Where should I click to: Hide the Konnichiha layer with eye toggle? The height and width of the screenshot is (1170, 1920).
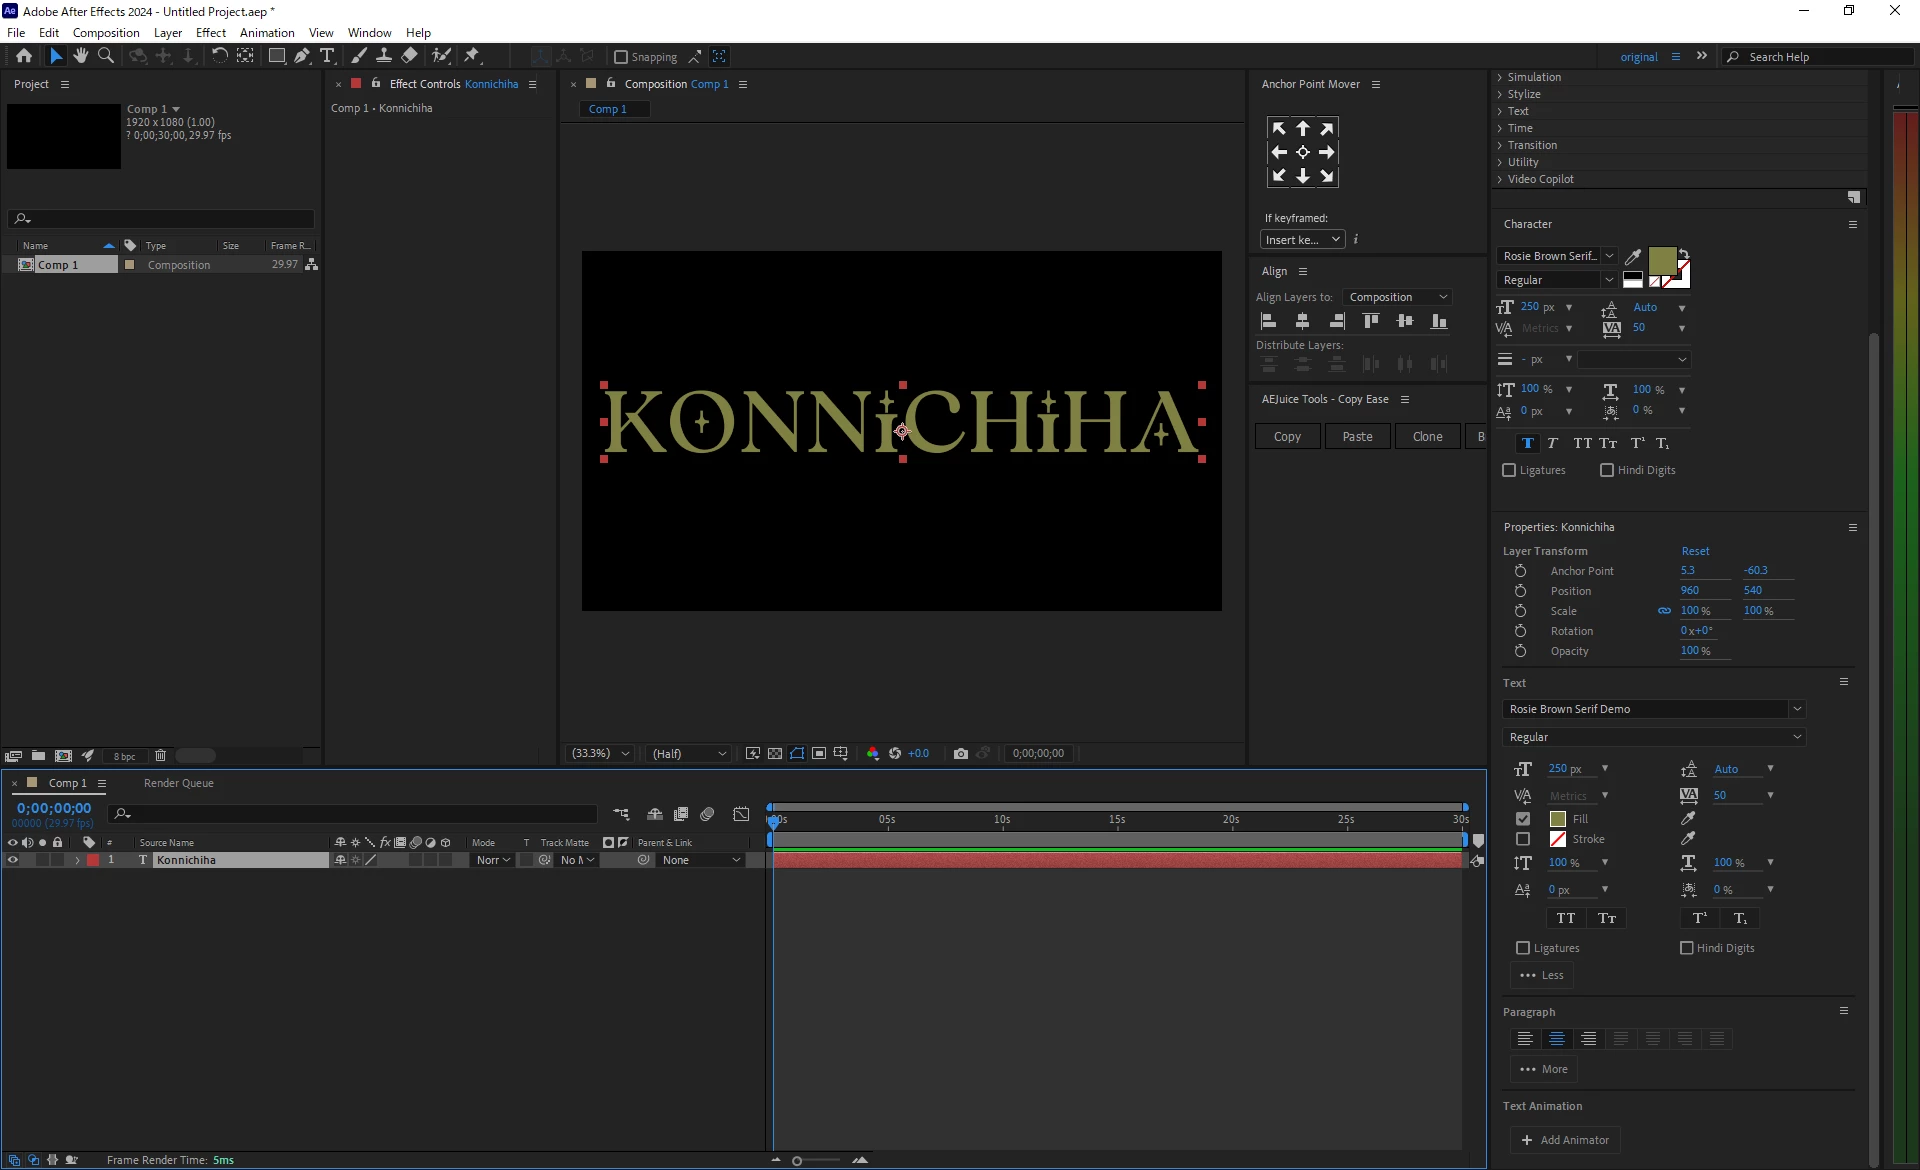(x=13, y=860)
